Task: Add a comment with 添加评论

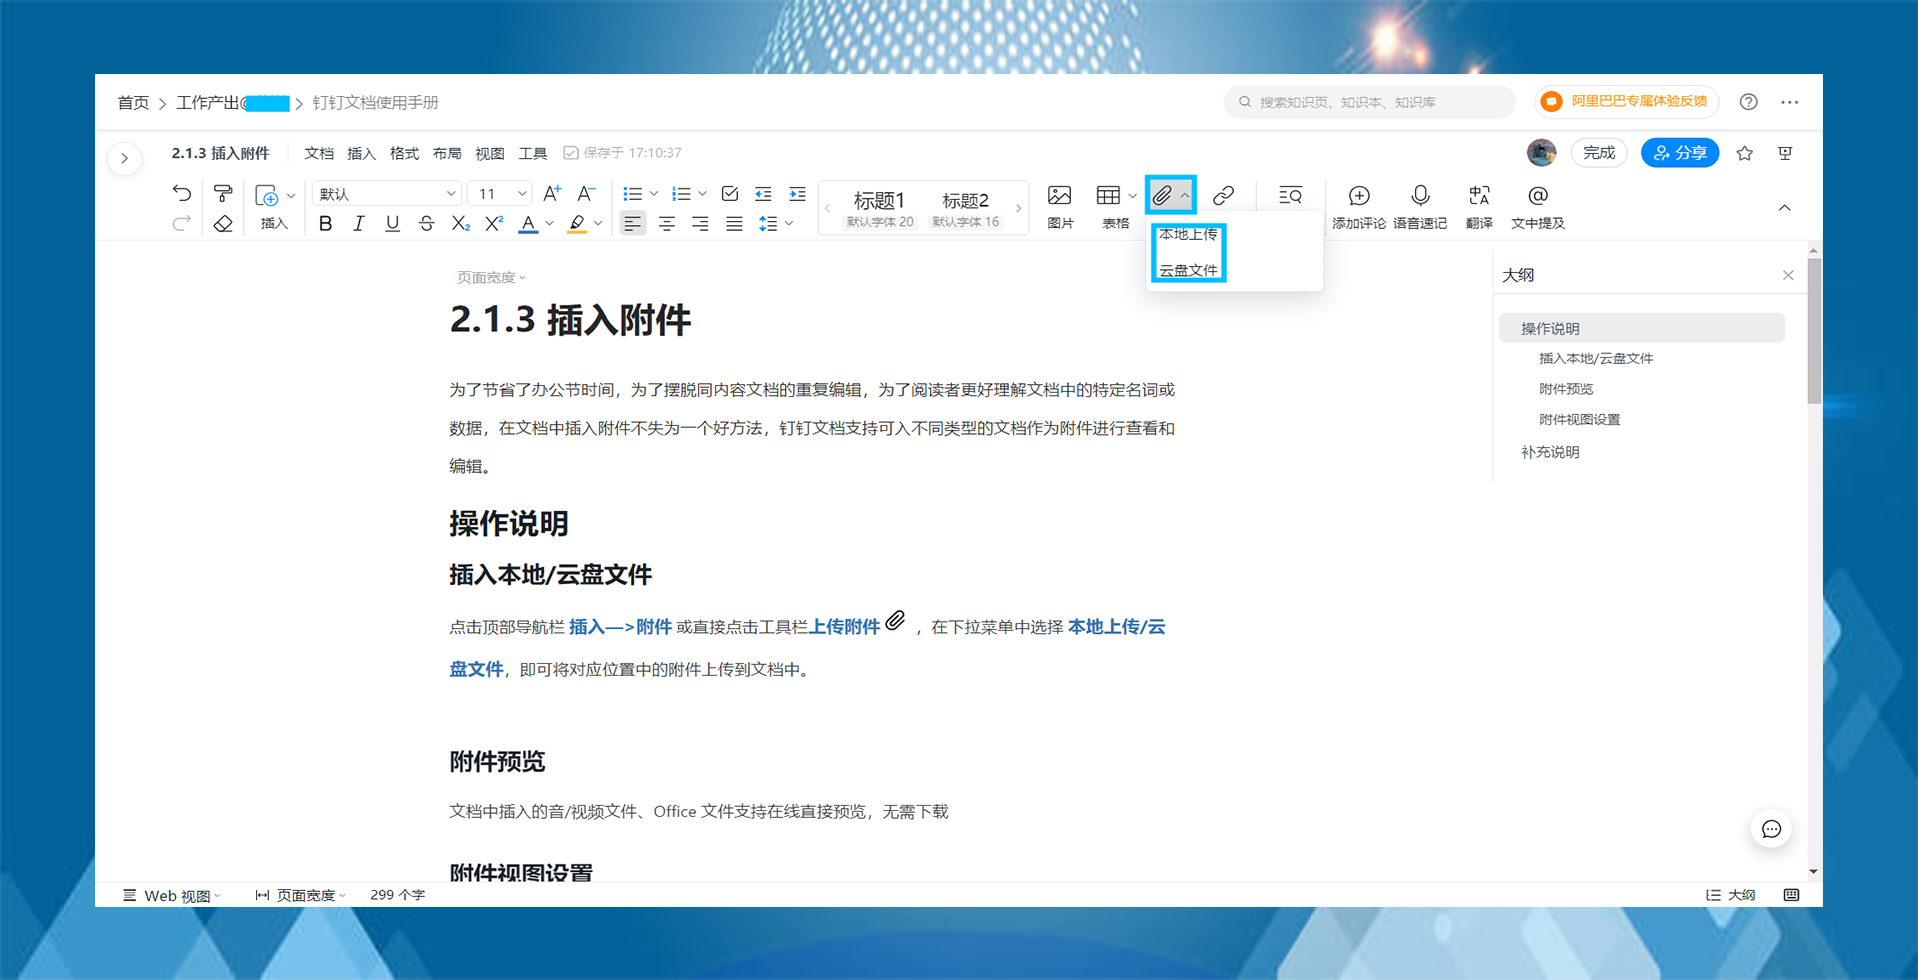Action: tap(1359, 205)
